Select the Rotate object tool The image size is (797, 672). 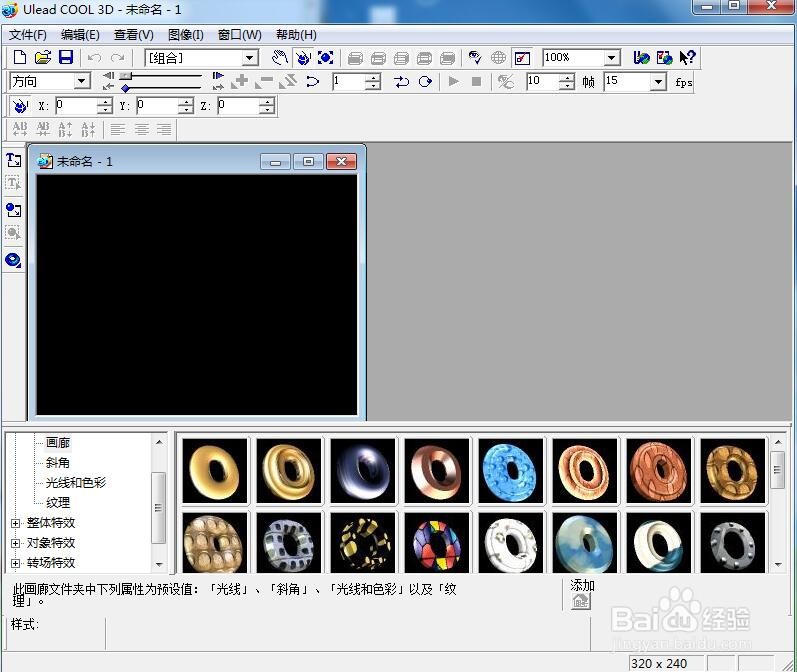pyautogui.click(x=303, y=57)
